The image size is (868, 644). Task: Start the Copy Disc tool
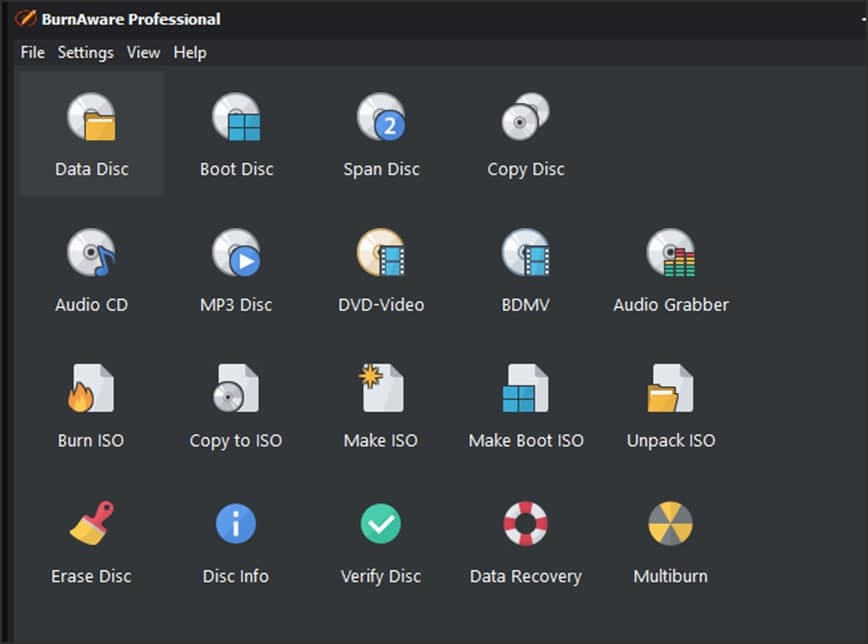click(526, 118)
